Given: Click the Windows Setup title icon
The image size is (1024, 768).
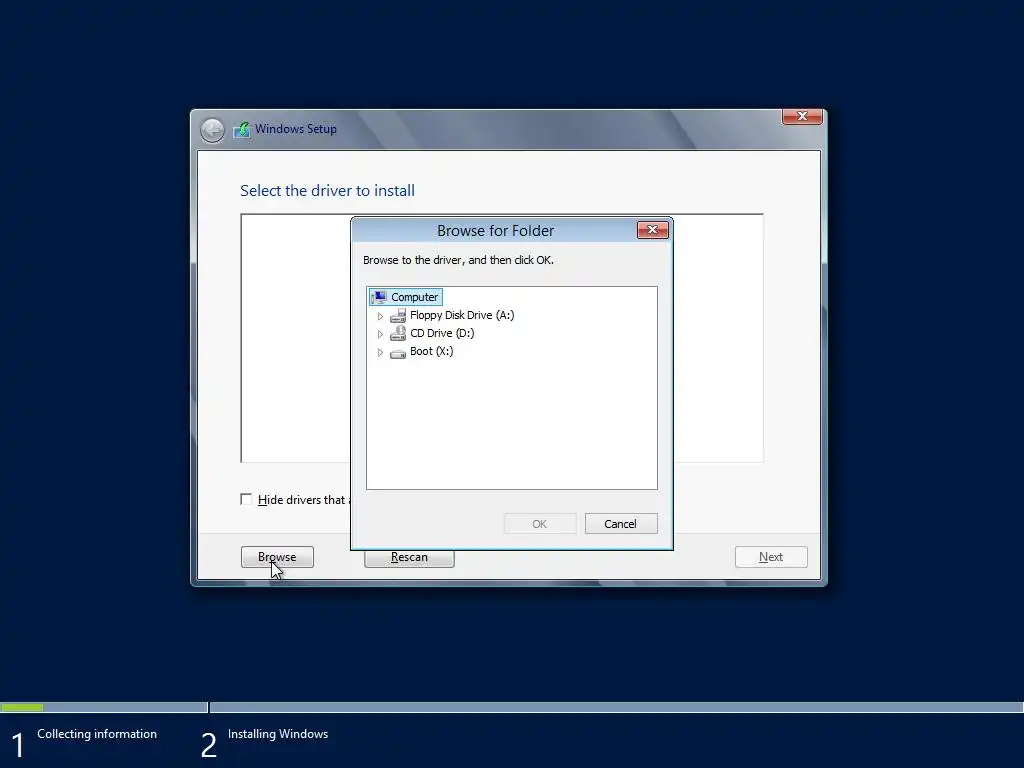Looking at the screenshot, I should [x=242, y=129].
